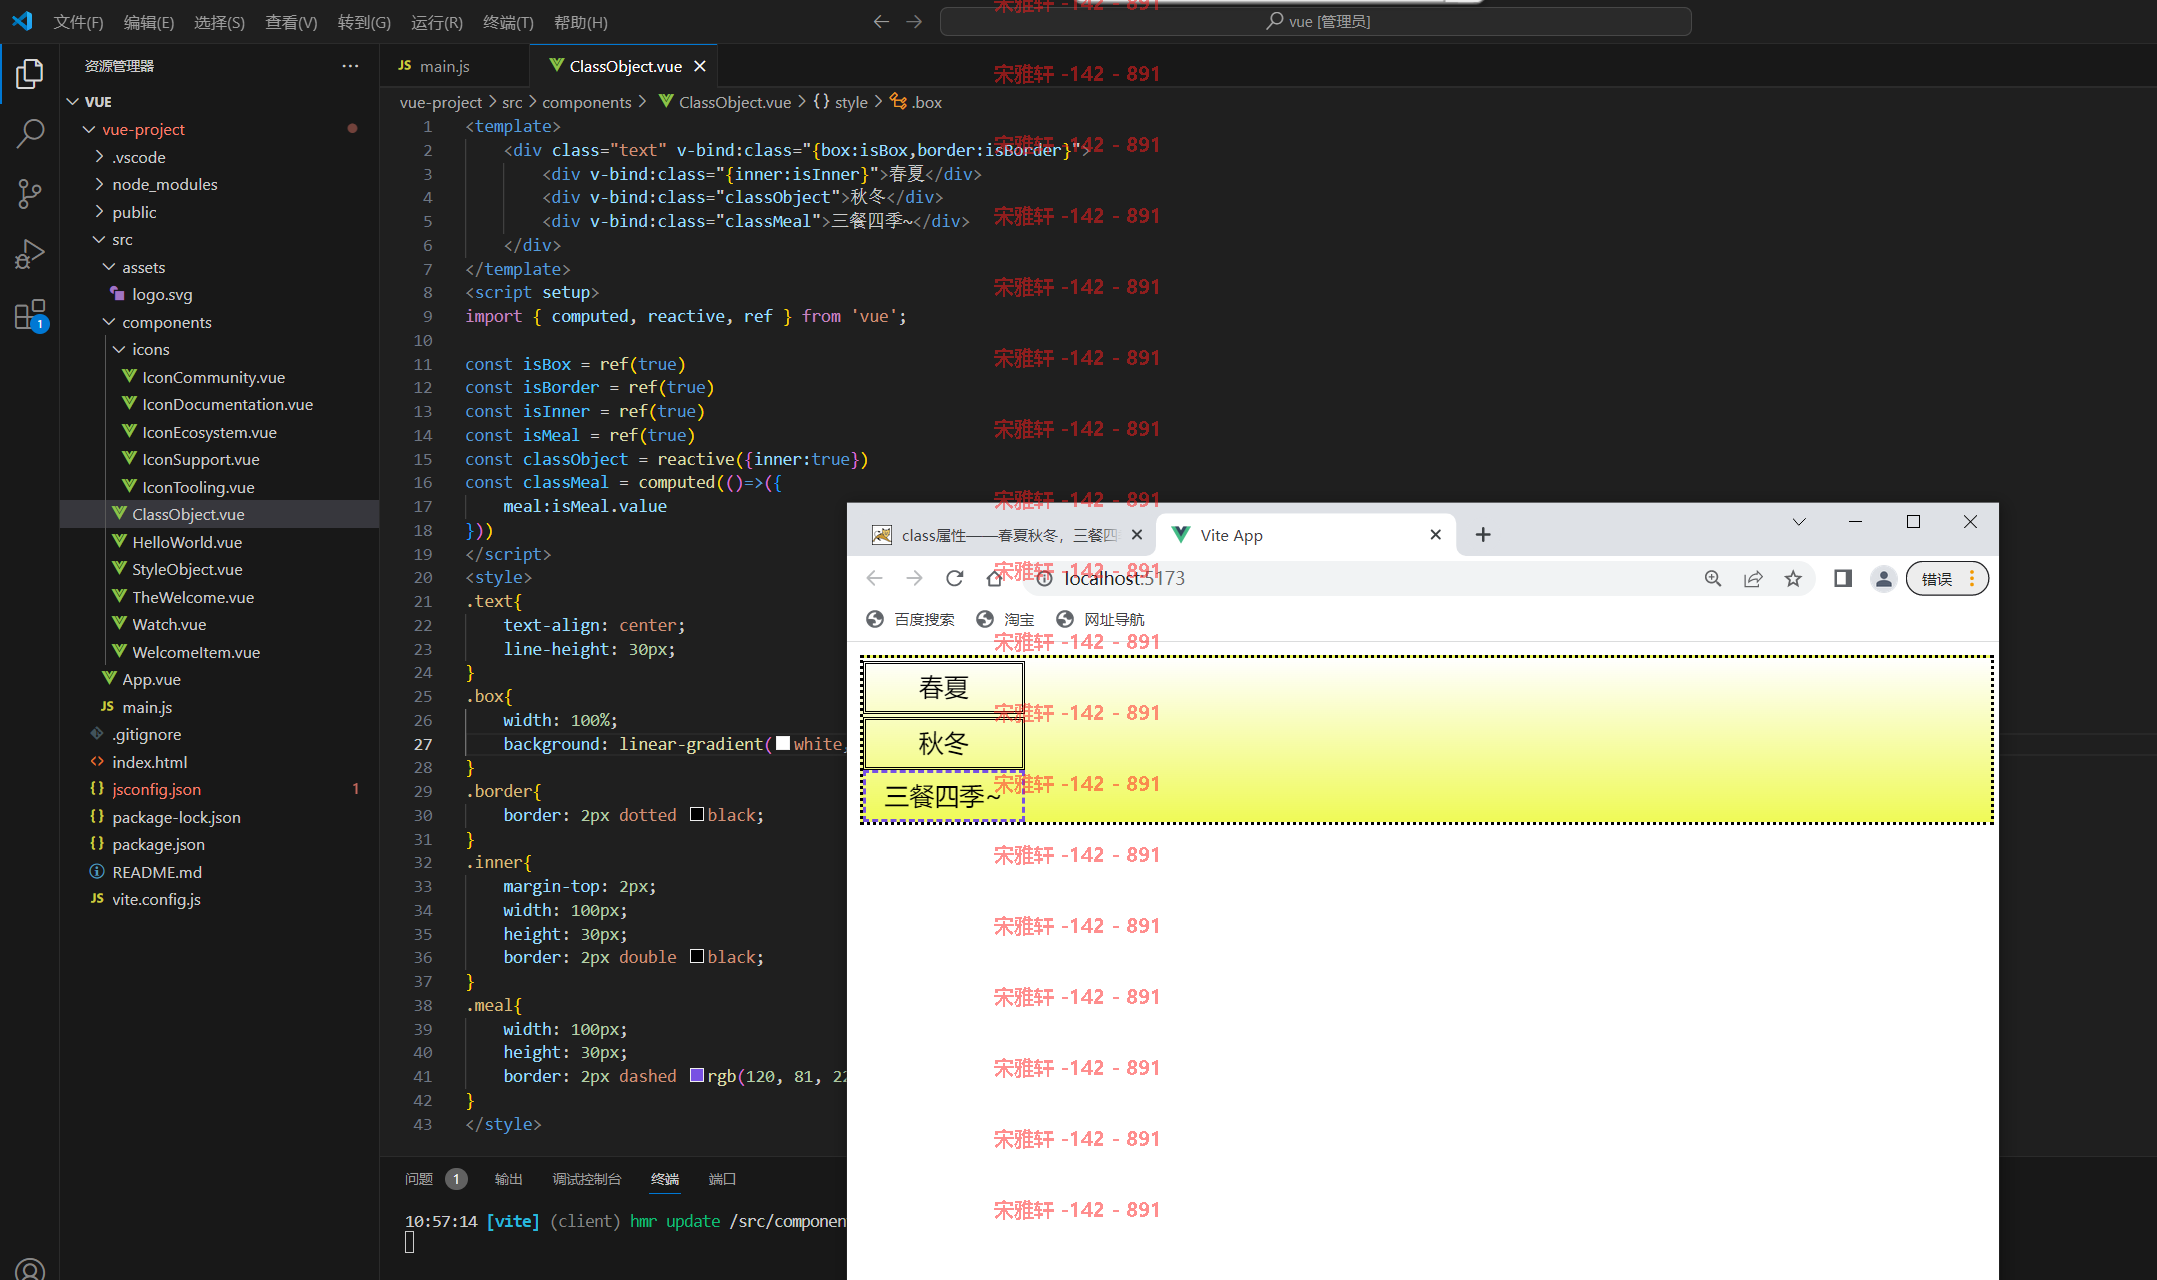2157x1280 pixels.
Task: Open the Source Control view
Action: pos(30,194)
